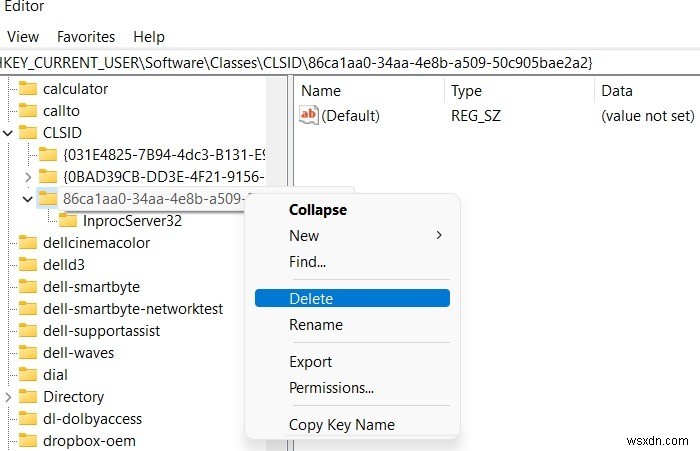700x451 pixels.
Task: Select Copy Key Name option
Action: (341, 424)
